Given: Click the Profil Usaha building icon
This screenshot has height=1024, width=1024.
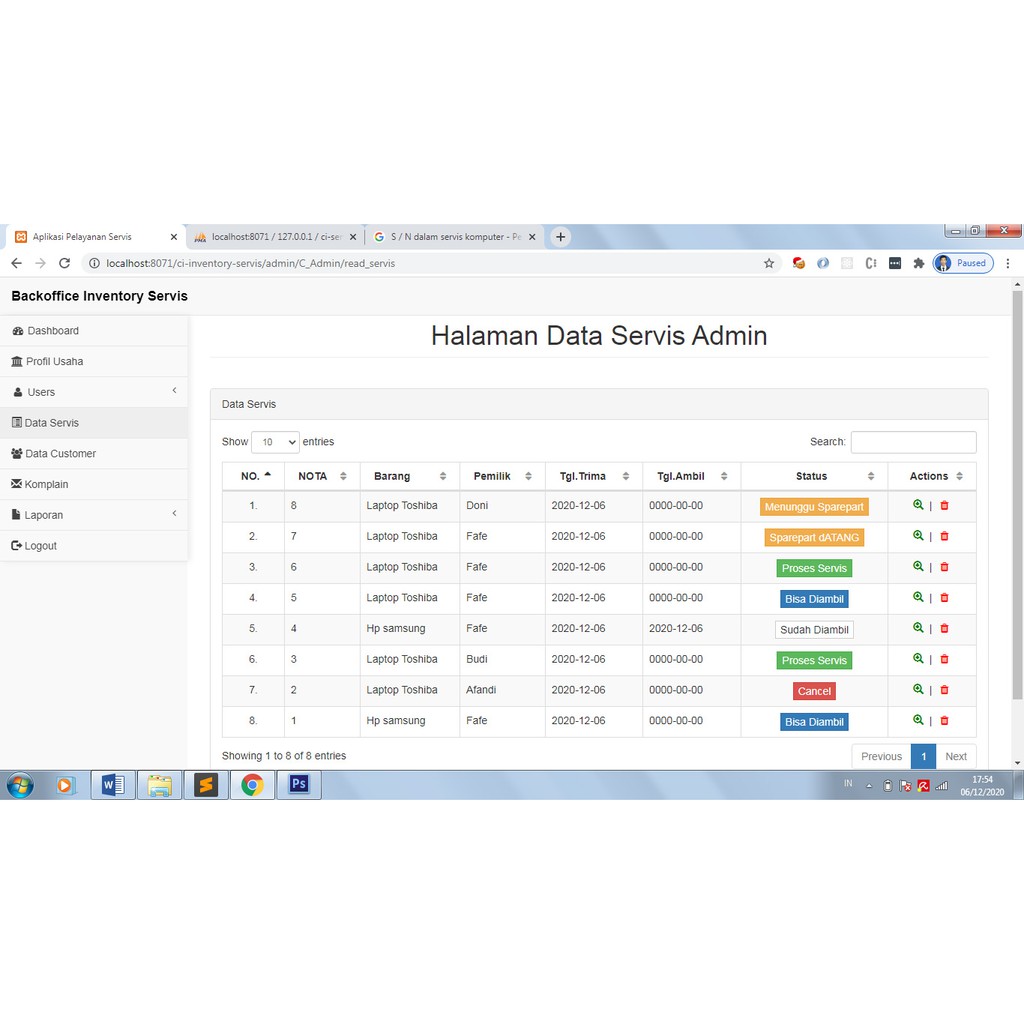Looking at the screenshot, I should 19,361.
